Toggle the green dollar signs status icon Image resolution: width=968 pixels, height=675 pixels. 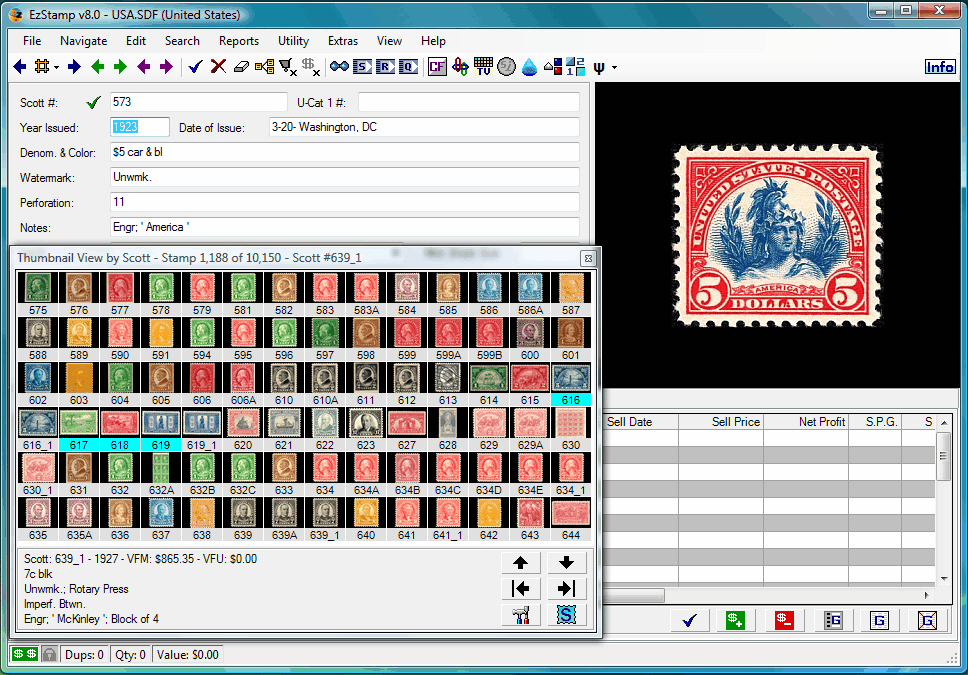(x=24, y=655)
